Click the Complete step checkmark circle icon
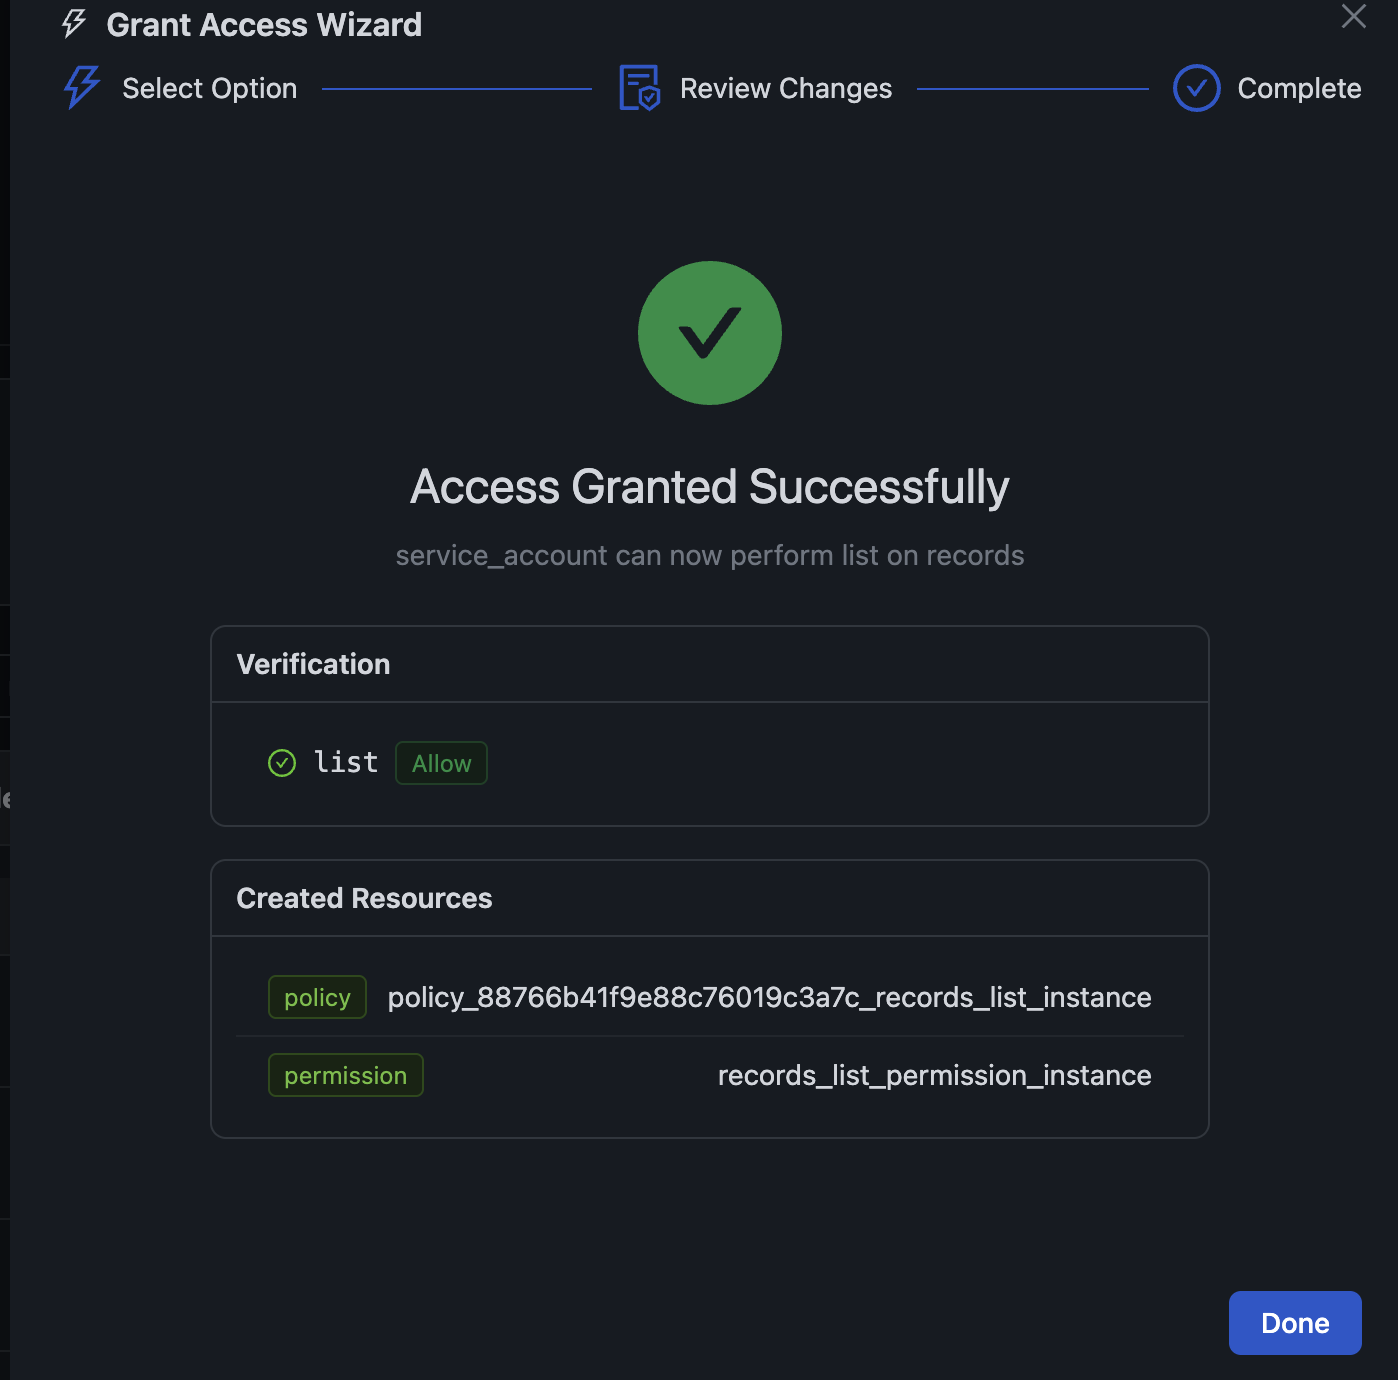This screenshot has height=1380, width=1398. [1196, 88]
